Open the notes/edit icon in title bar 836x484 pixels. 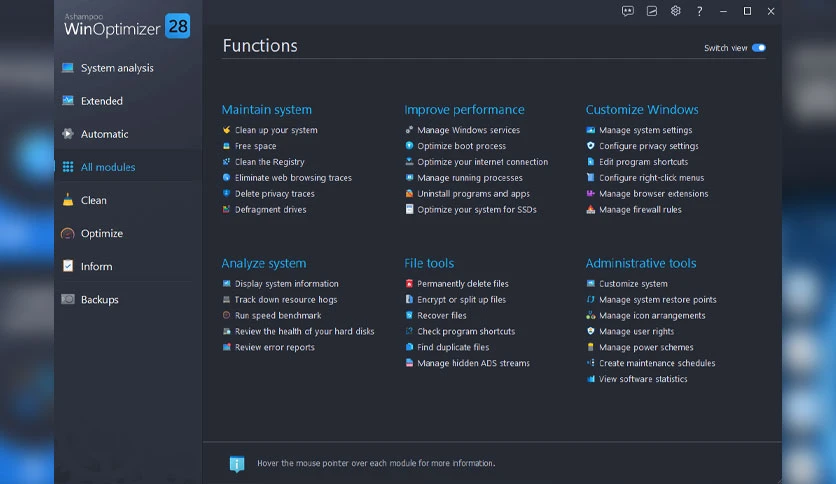652,11
